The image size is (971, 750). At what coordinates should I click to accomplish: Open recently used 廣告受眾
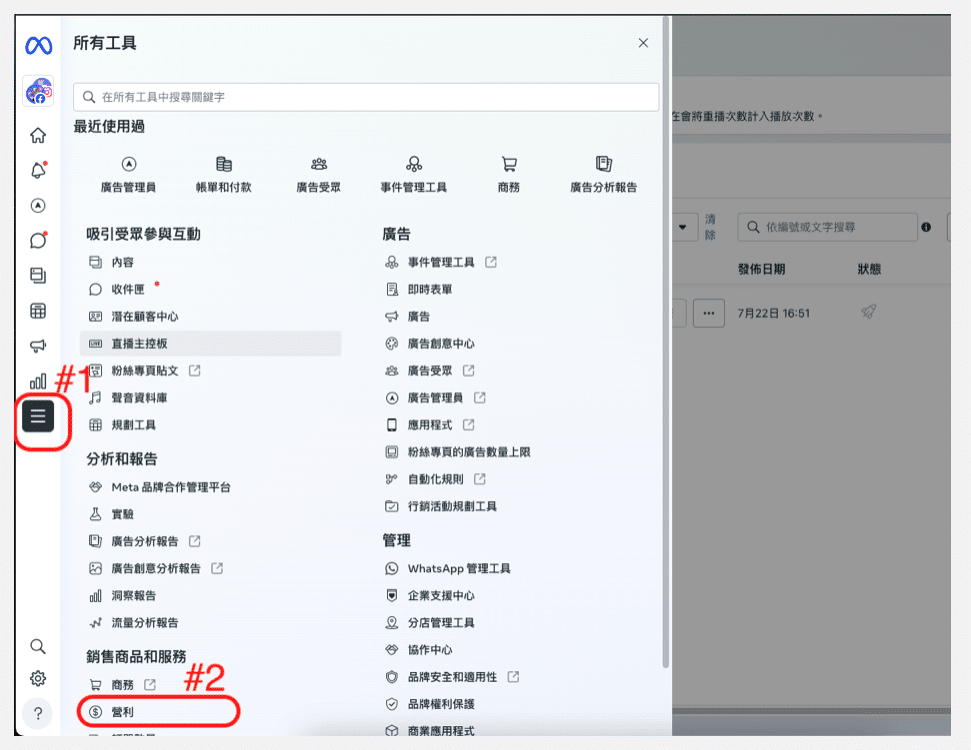[319, 175]
